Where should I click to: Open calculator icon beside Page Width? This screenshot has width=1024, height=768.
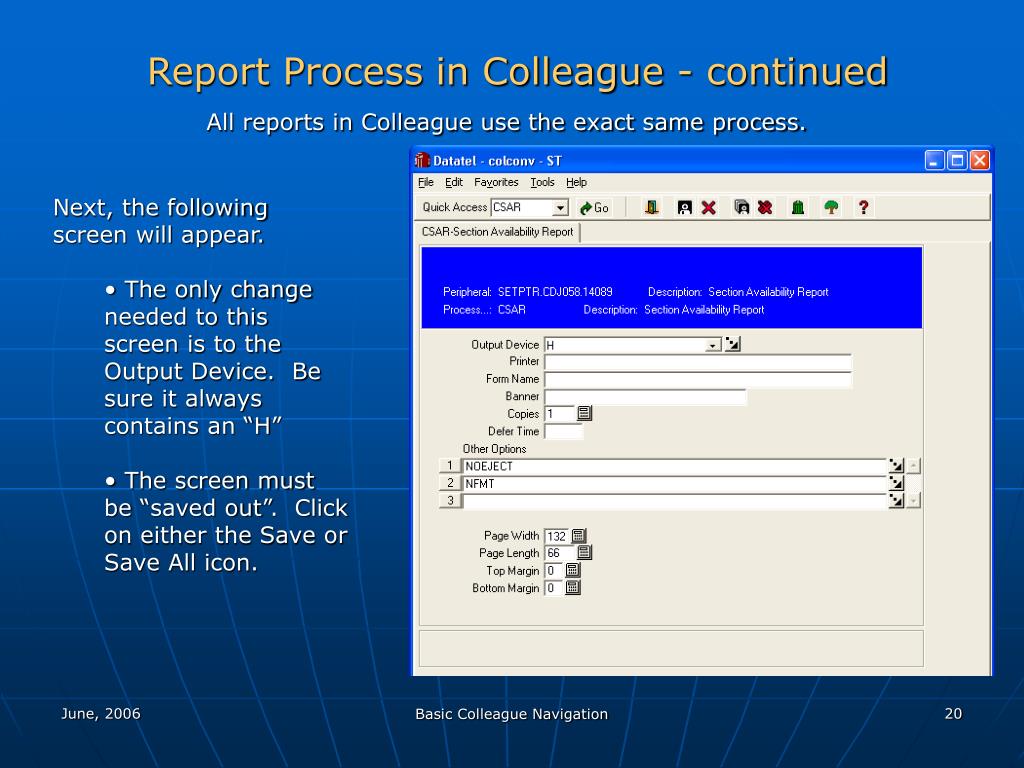tap(579, 536)
